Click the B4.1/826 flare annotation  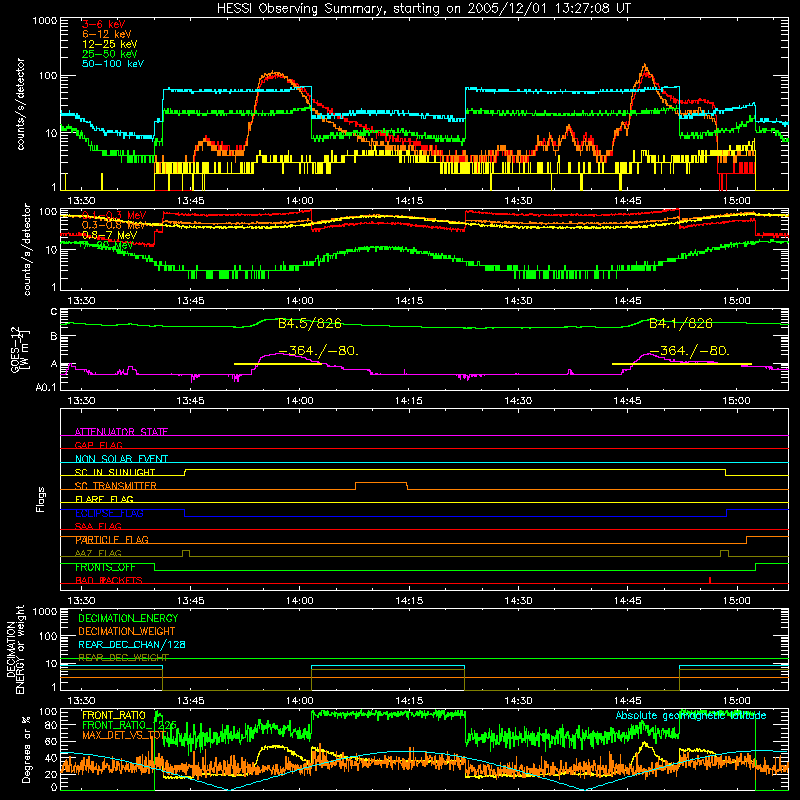tap(681, 323)
